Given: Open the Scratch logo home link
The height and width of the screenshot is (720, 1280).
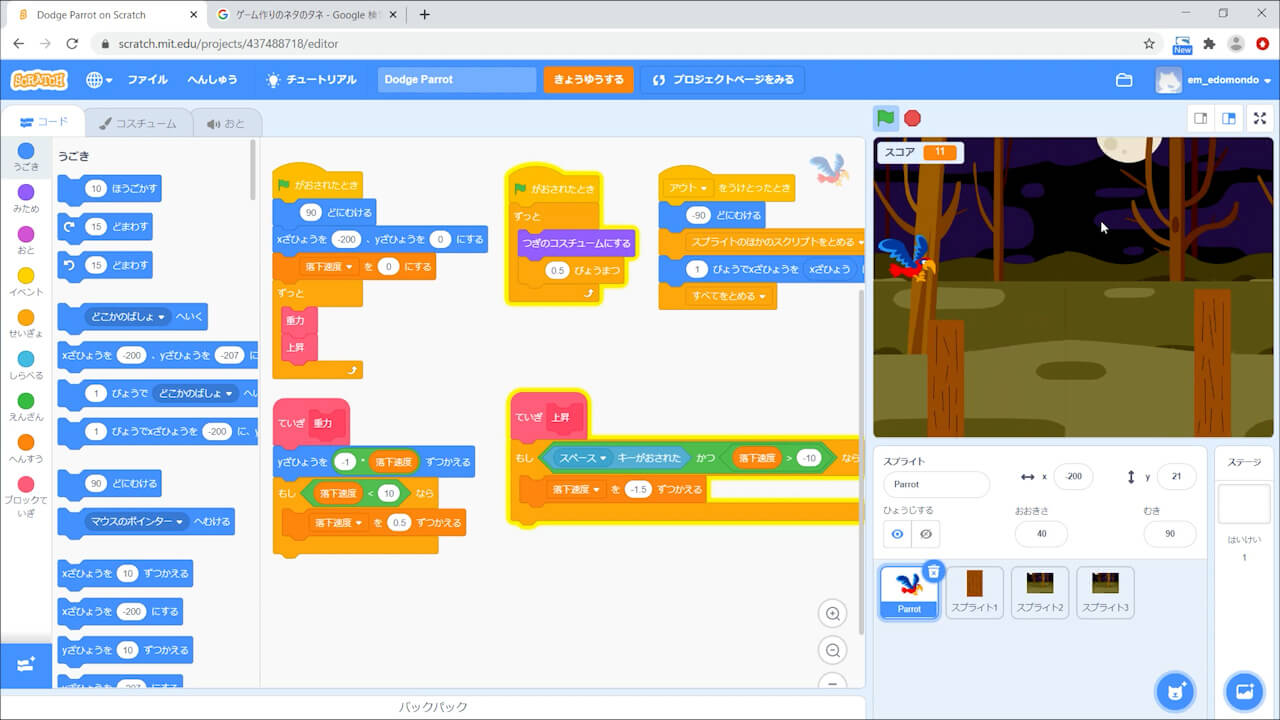Looking at the screenshot, I should pos(39,80).
